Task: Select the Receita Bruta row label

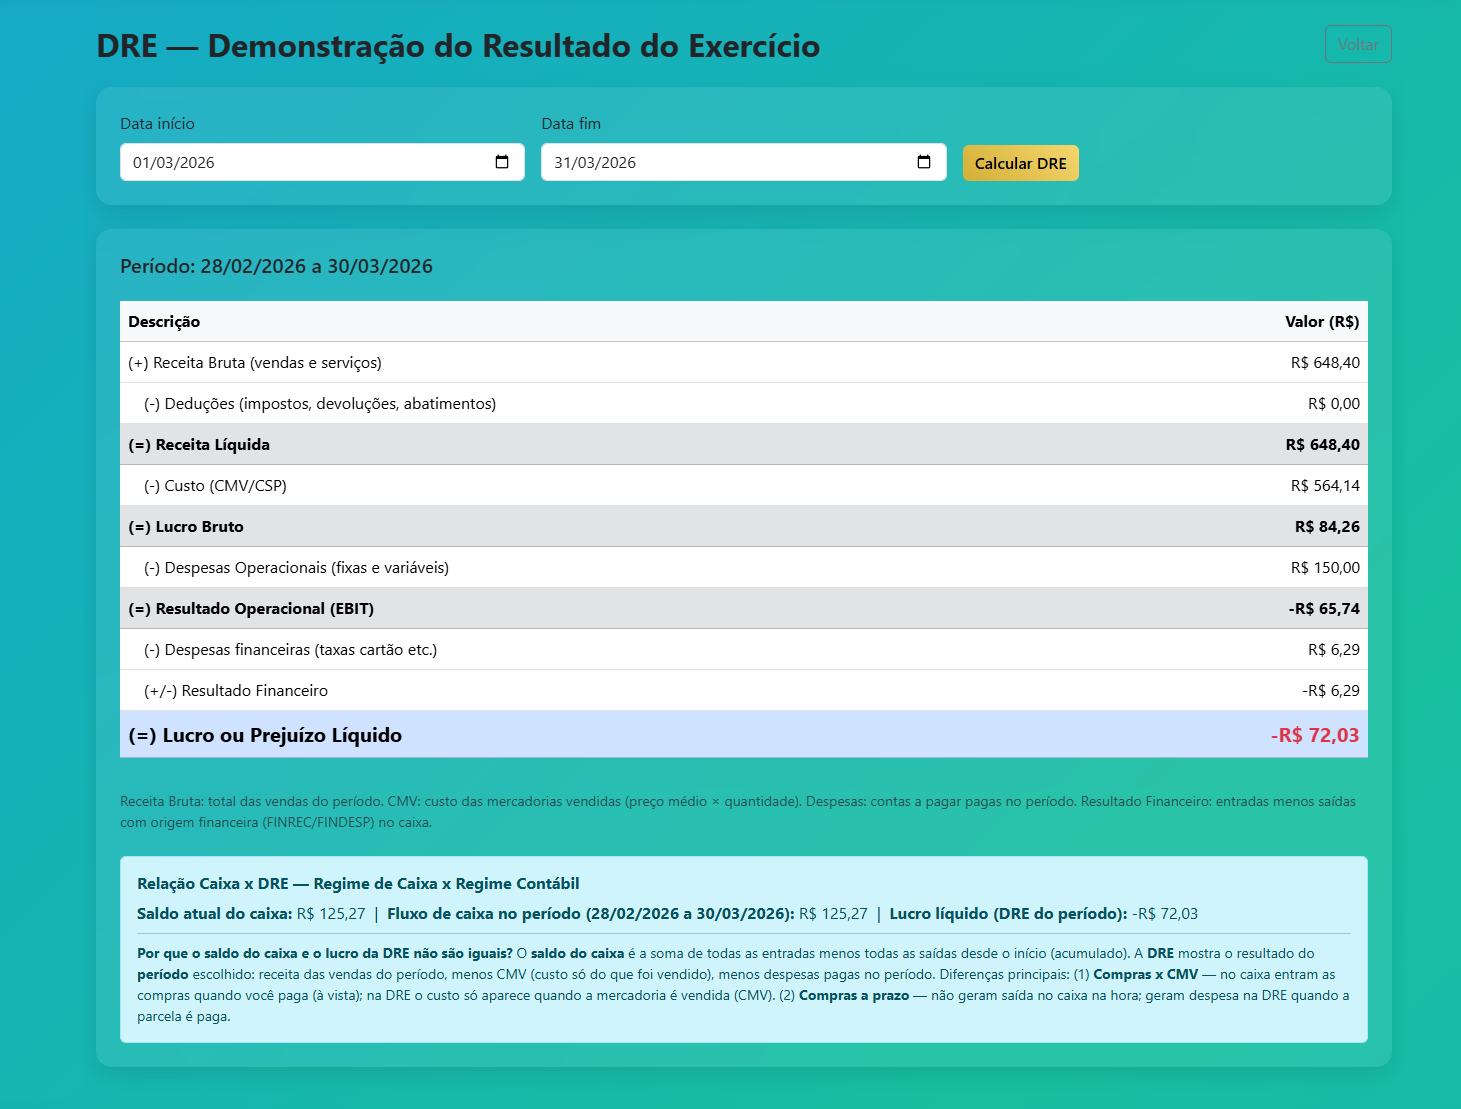Action: coord(255,363)
